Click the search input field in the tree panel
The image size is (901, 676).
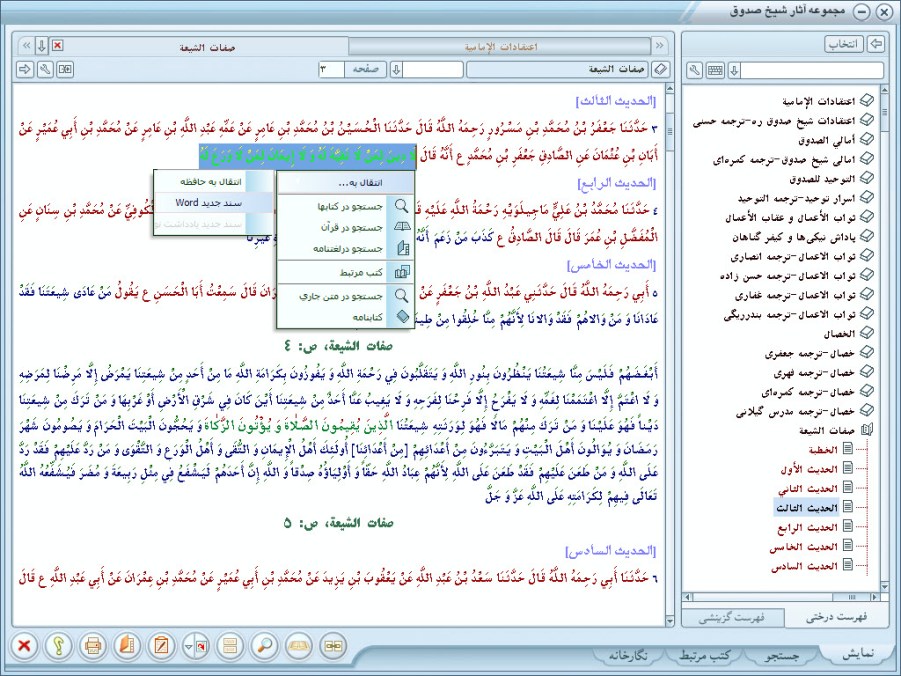click(812, 71)
